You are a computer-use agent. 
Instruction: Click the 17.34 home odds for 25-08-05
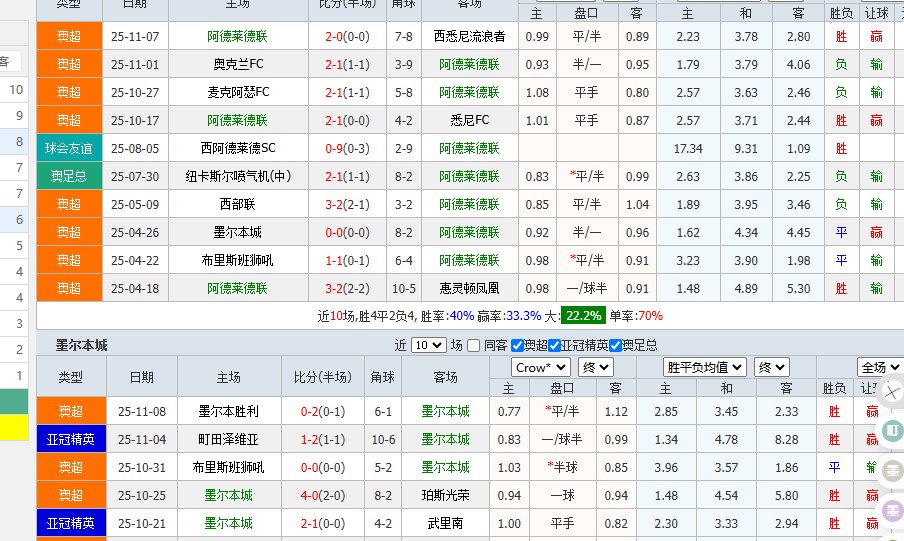pyautogui.click(x=688, y=148)
